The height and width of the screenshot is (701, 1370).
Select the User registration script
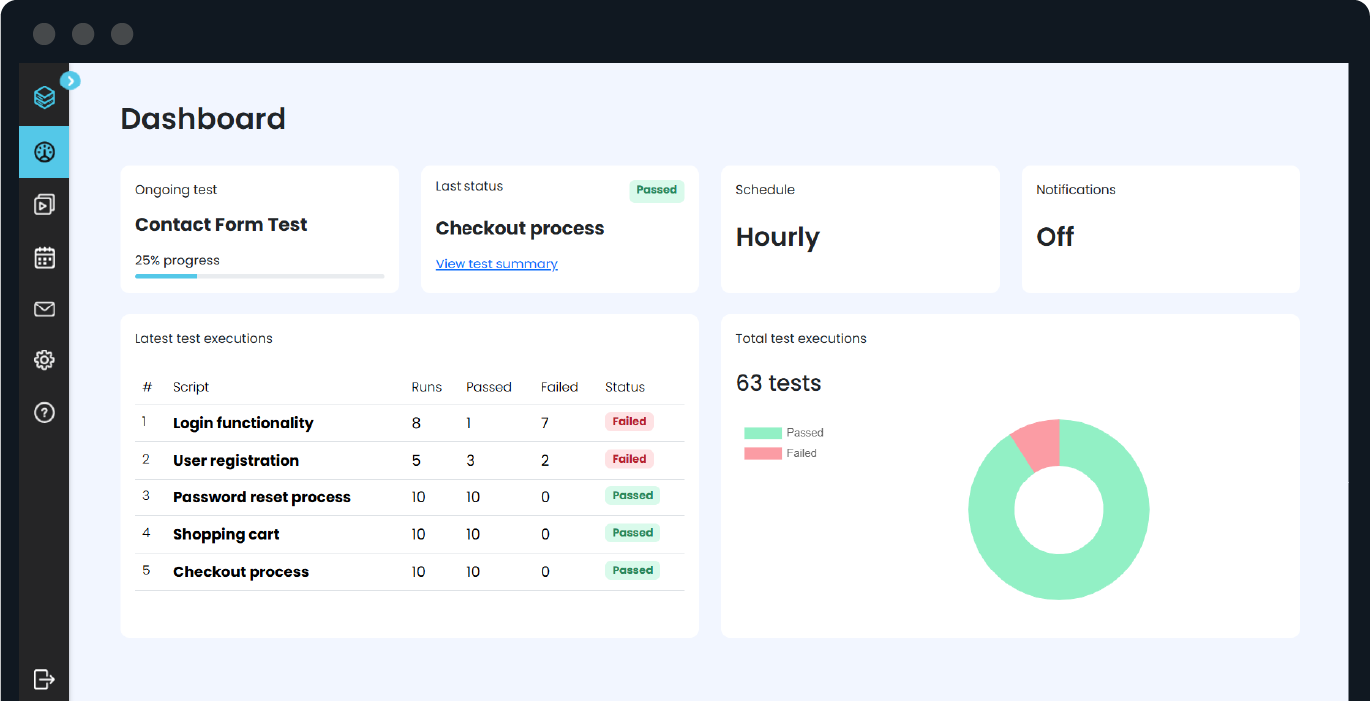click(x=236, y=461)
